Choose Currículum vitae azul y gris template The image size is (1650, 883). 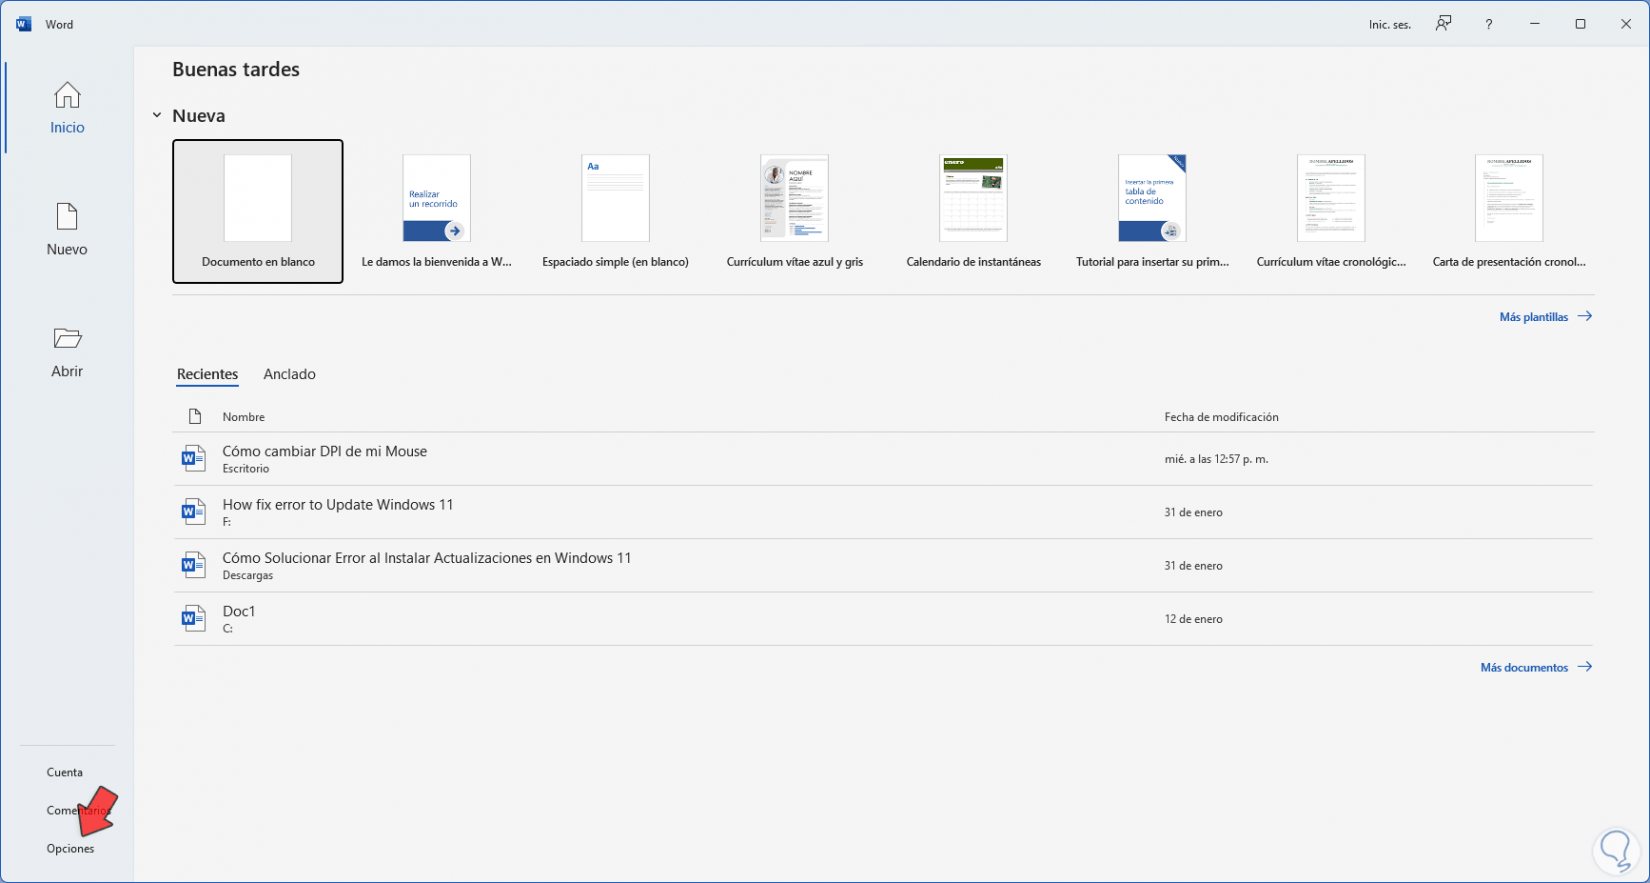click(x=794, y=211)
